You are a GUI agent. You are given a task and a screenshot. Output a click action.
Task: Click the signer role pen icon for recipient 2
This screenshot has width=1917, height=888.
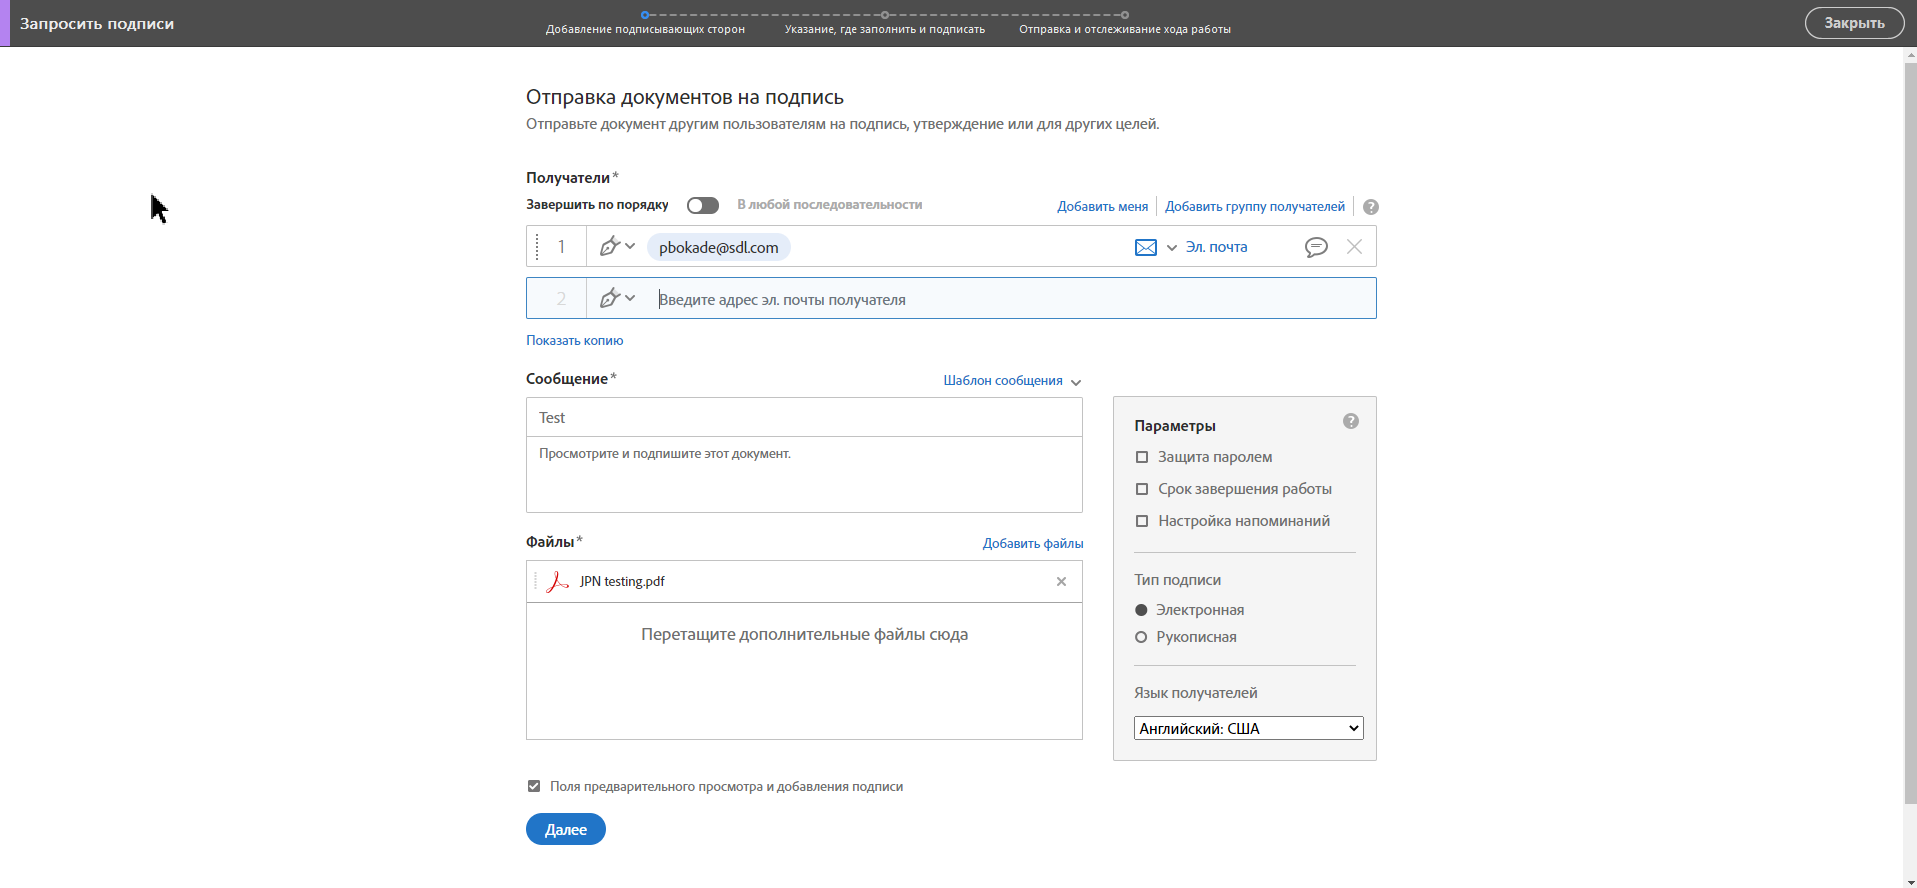point(610,298)
